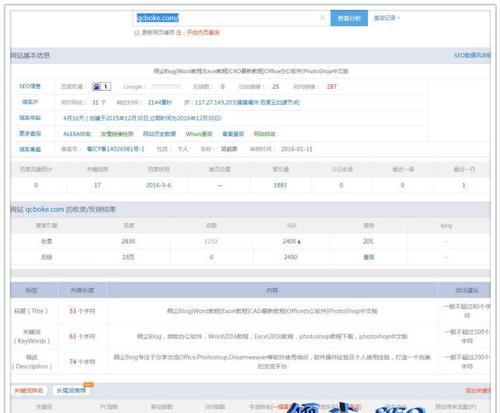The height and width of the screenshot is (413, 500).
Task: Switch to the keyword ranking tab
Action: [x=29, y=390]
